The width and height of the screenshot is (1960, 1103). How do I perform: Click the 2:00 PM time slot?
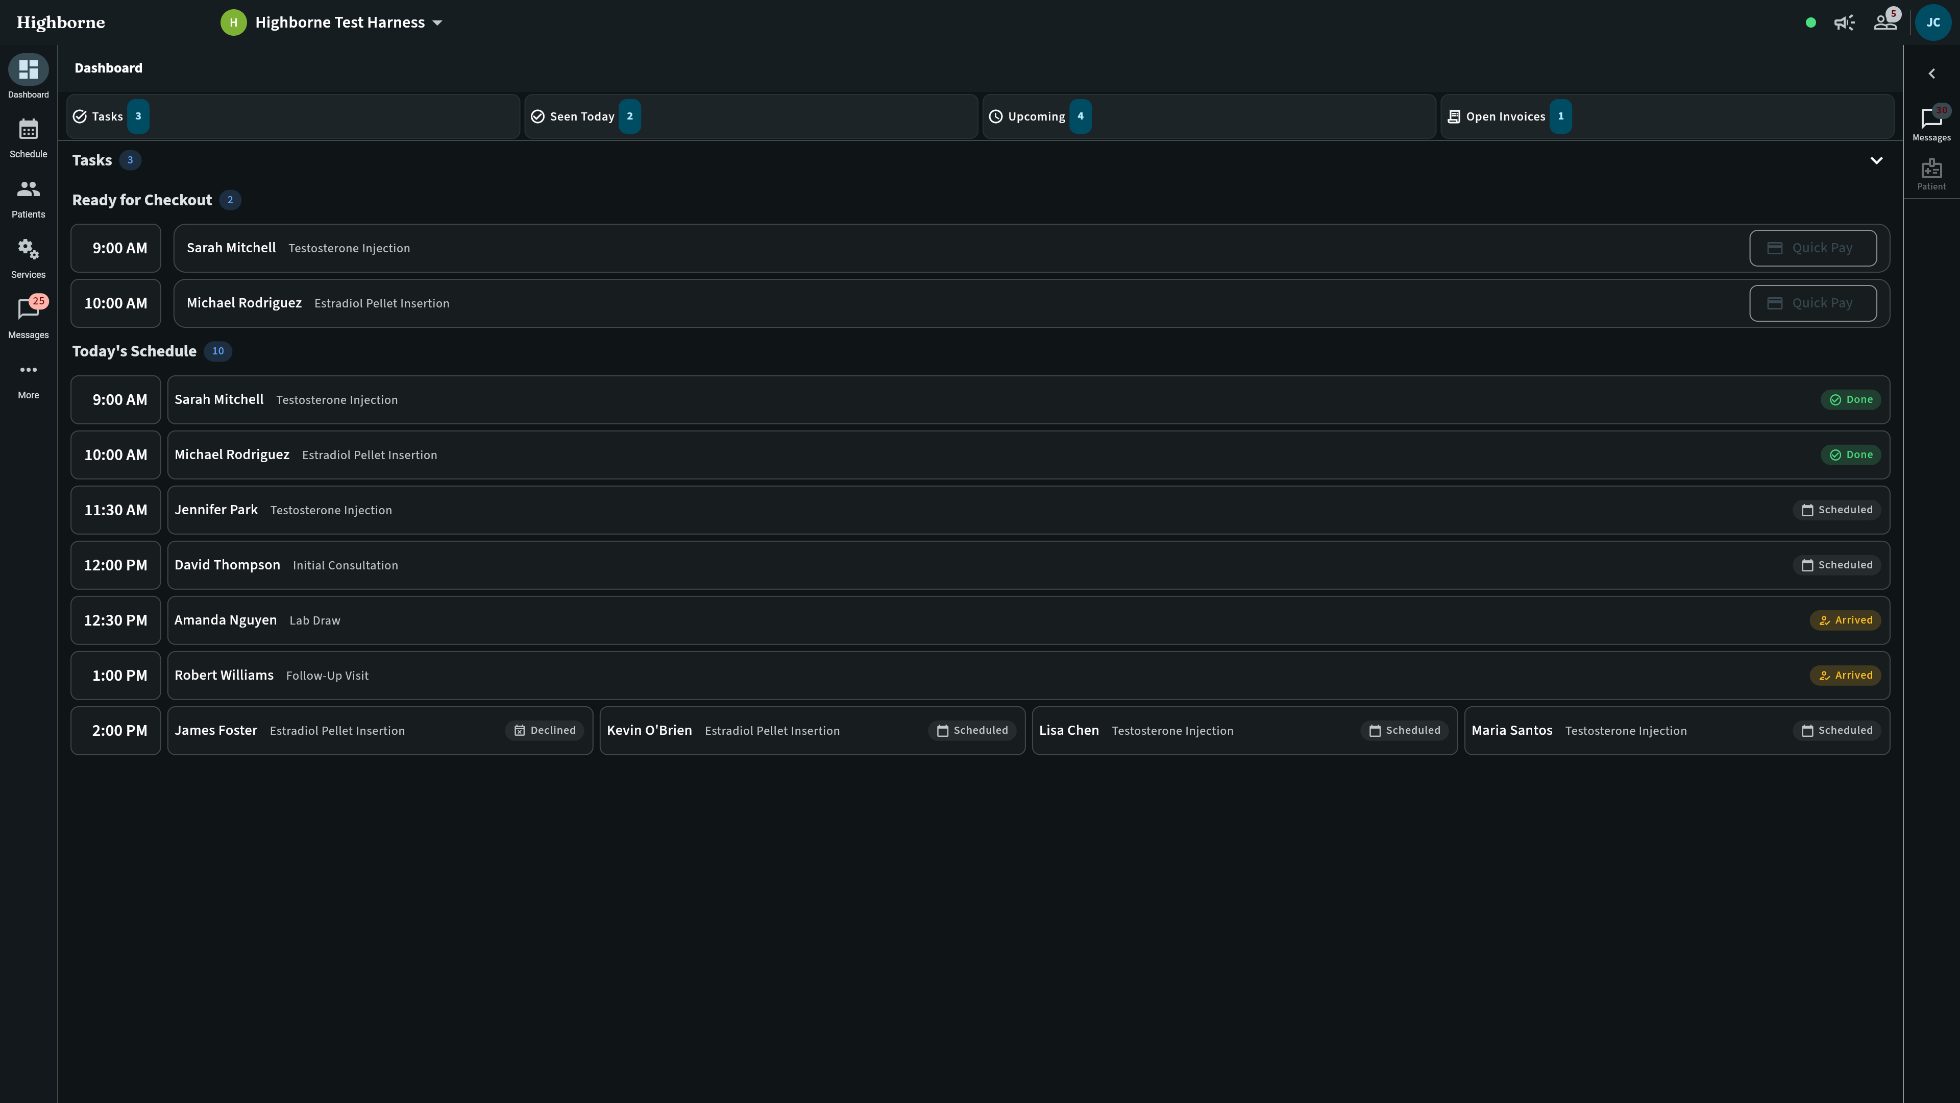pos(116,731)
